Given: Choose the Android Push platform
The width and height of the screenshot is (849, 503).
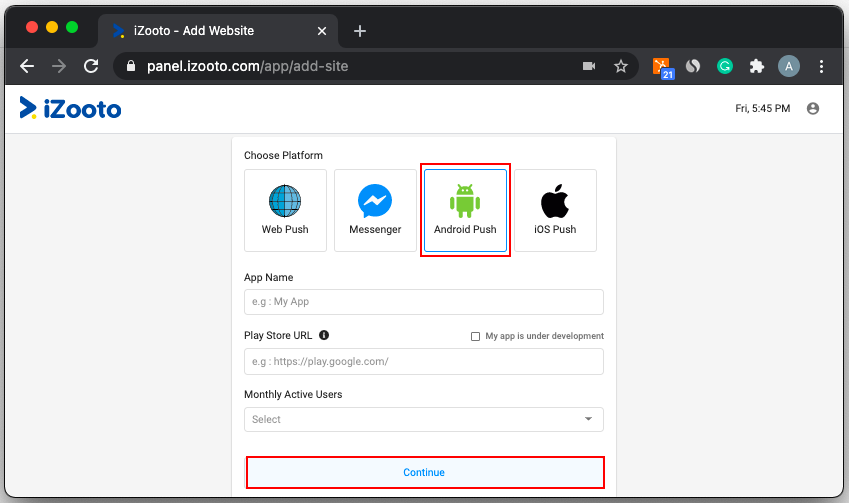Looking at the screenshot, I should point(465,210).
